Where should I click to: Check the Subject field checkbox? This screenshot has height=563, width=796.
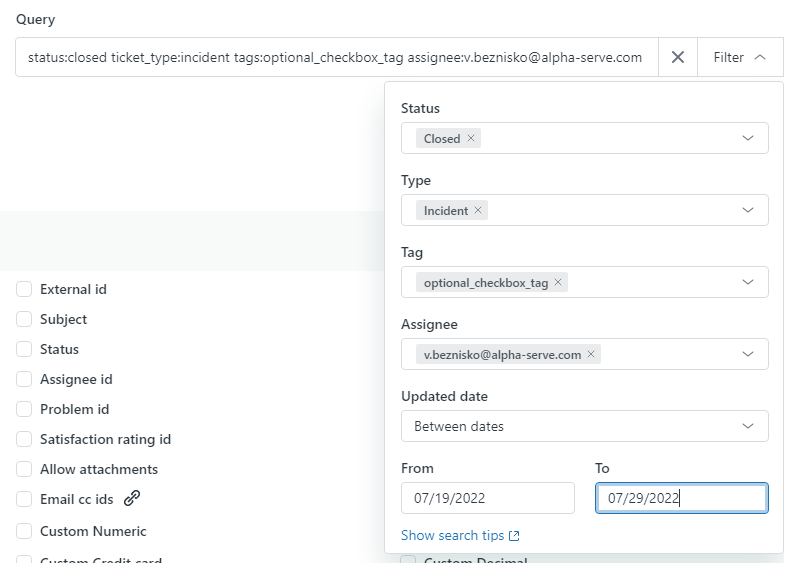[x=24, y=320]
